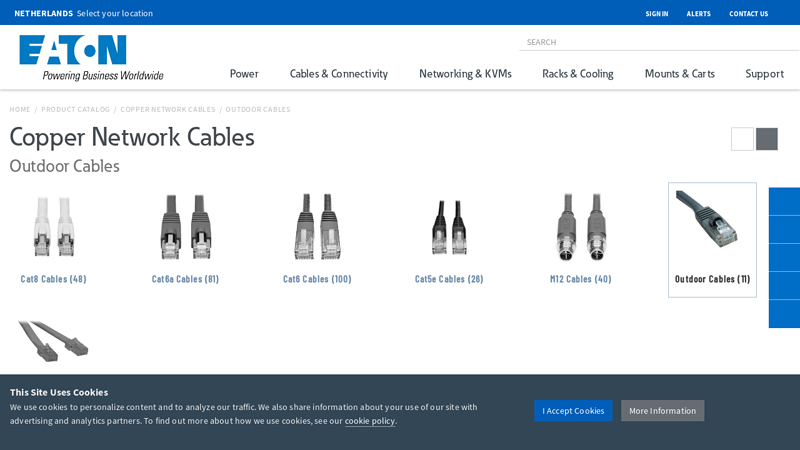800x450 pixels.
Task: Click the Cat6a Cables (81) link
Action: (185, 279)
